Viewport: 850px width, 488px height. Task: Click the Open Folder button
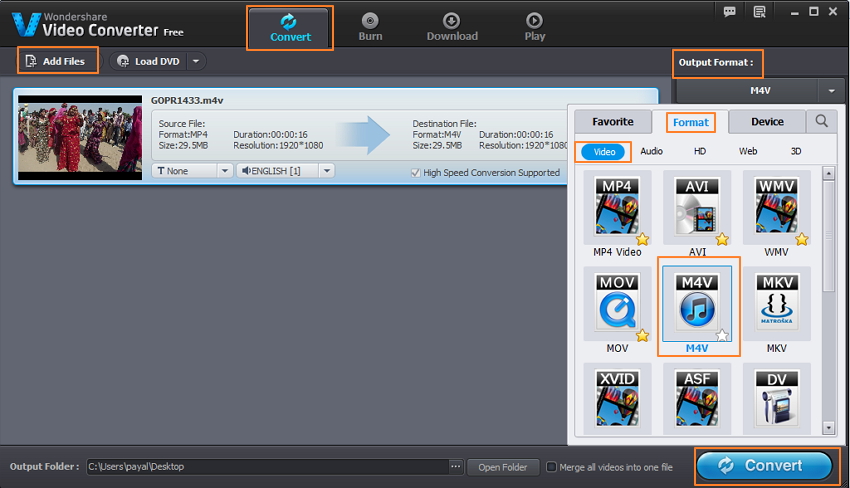pyautogui.click(x=502, y=467)
